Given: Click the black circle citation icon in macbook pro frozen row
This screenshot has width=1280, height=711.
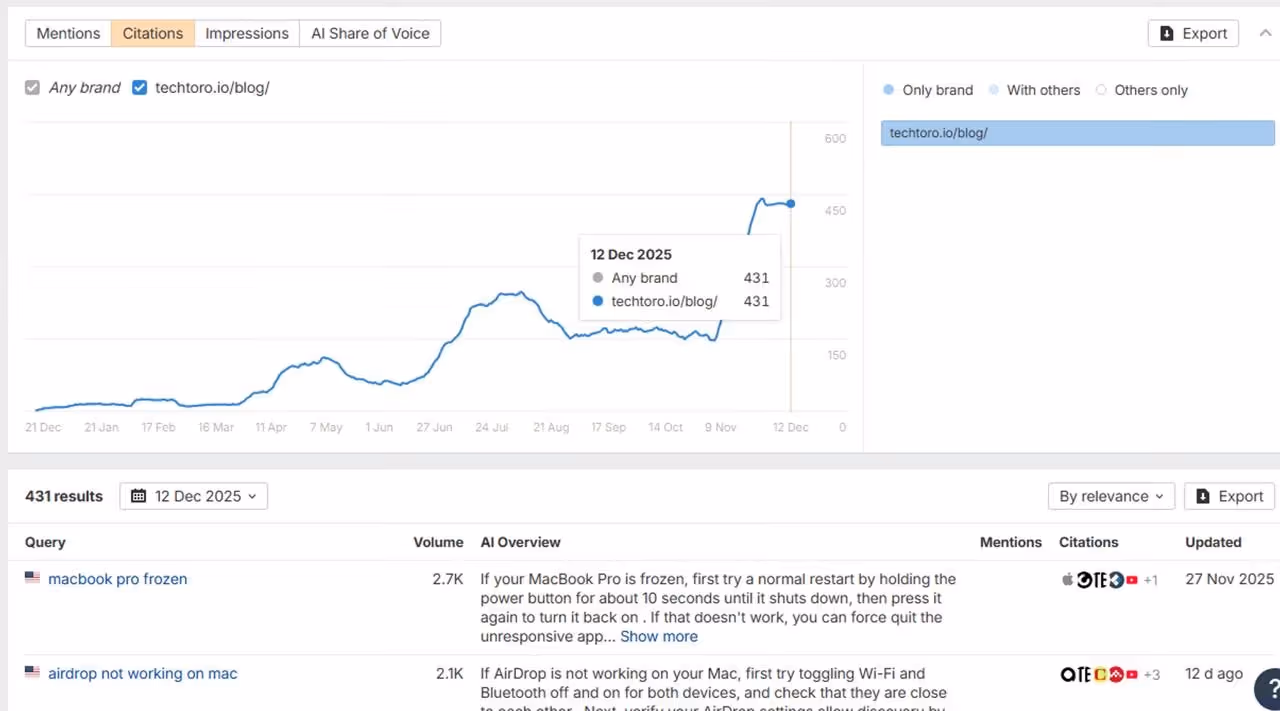Looking at the screenshot, I should click(x=1084, y=580).
